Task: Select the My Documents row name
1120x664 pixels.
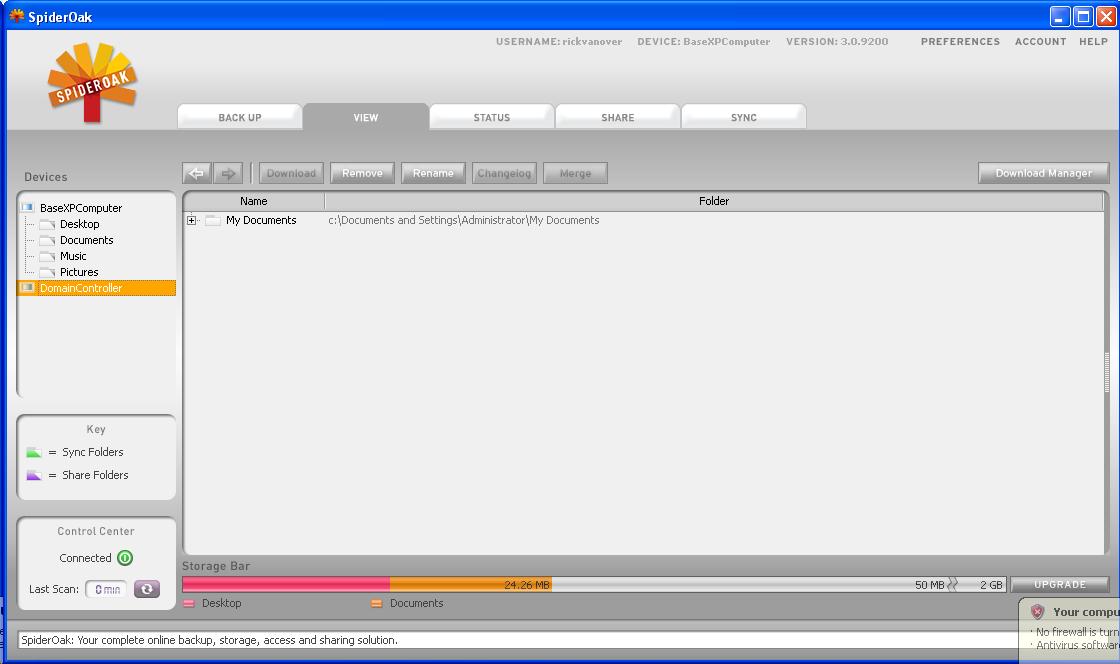Action: [x=261, y=221]
